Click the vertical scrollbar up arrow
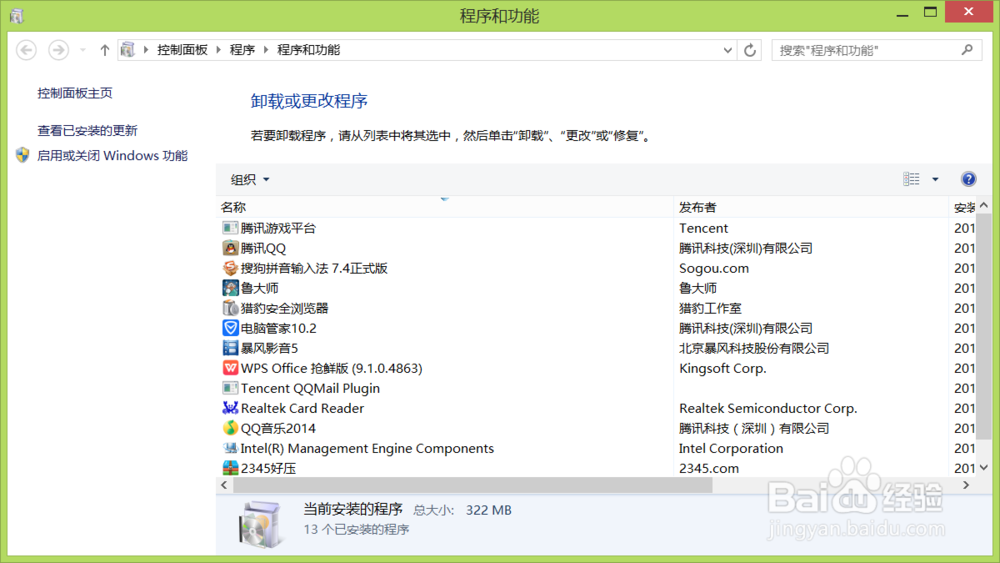This screenshot has height=563, width=1000. (984, 205)
